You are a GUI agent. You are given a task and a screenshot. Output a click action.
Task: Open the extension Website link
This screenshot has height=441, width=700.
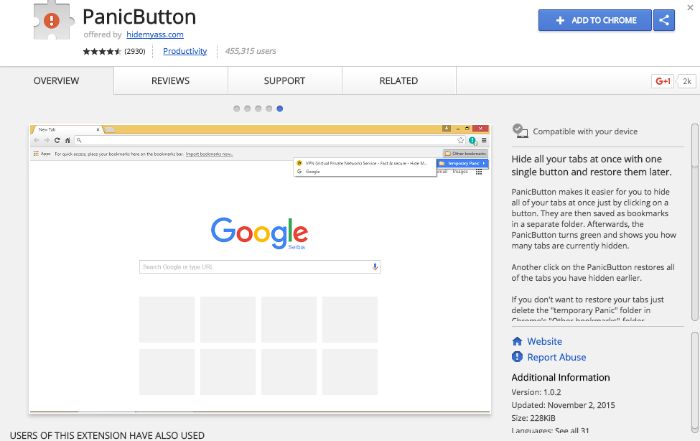click(544, 341)
